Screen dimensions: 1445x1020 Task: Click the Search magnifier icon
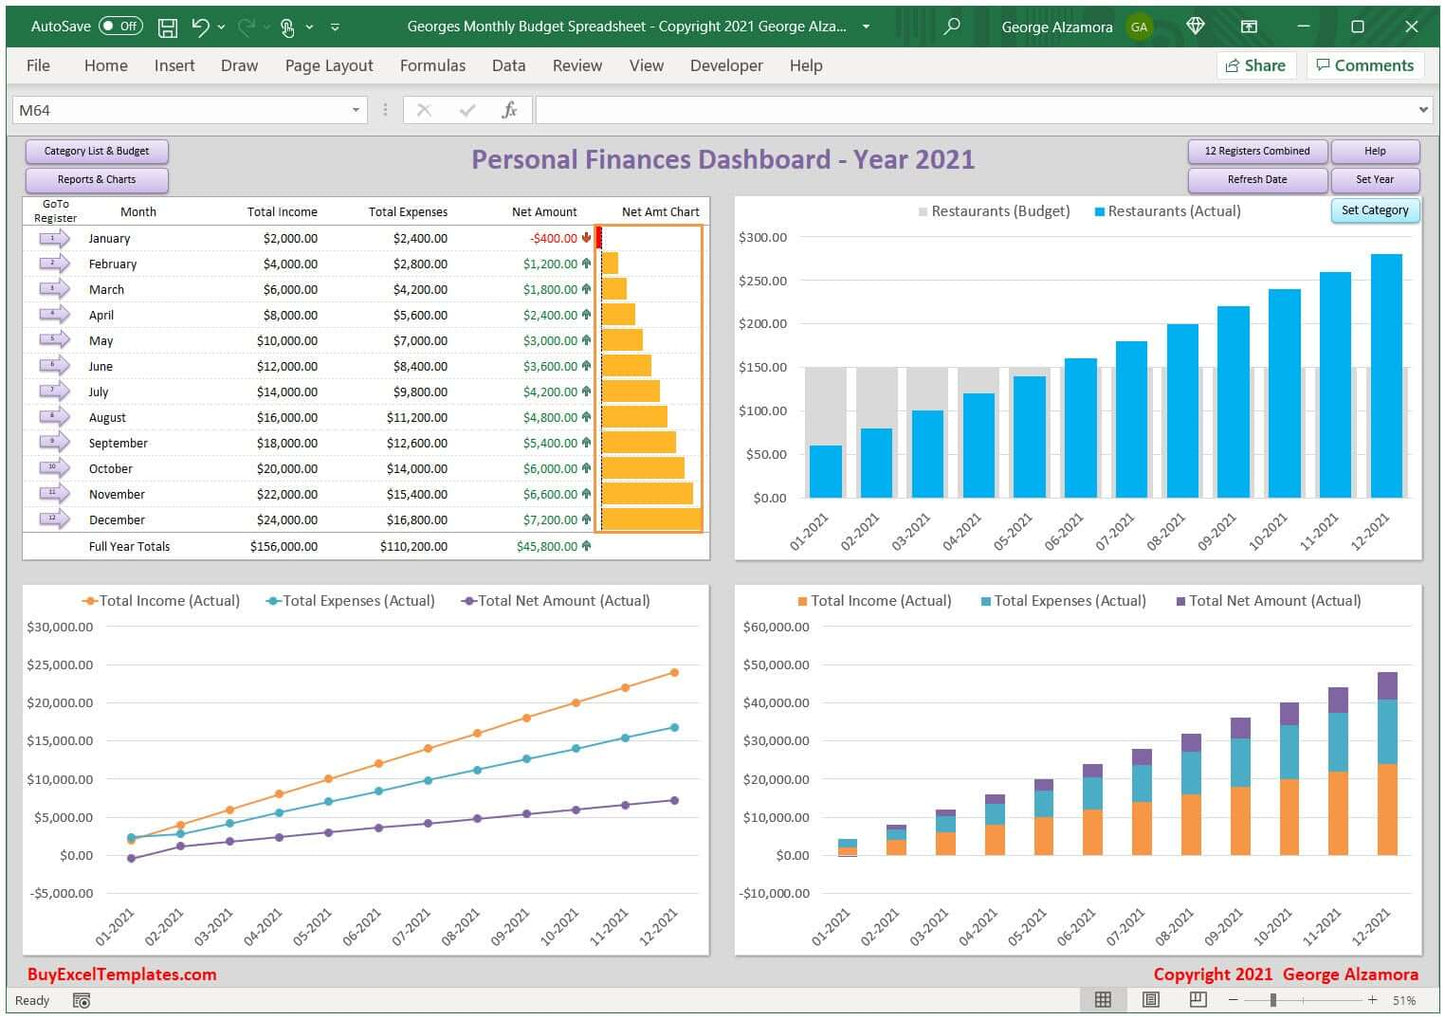click(952, 26)
